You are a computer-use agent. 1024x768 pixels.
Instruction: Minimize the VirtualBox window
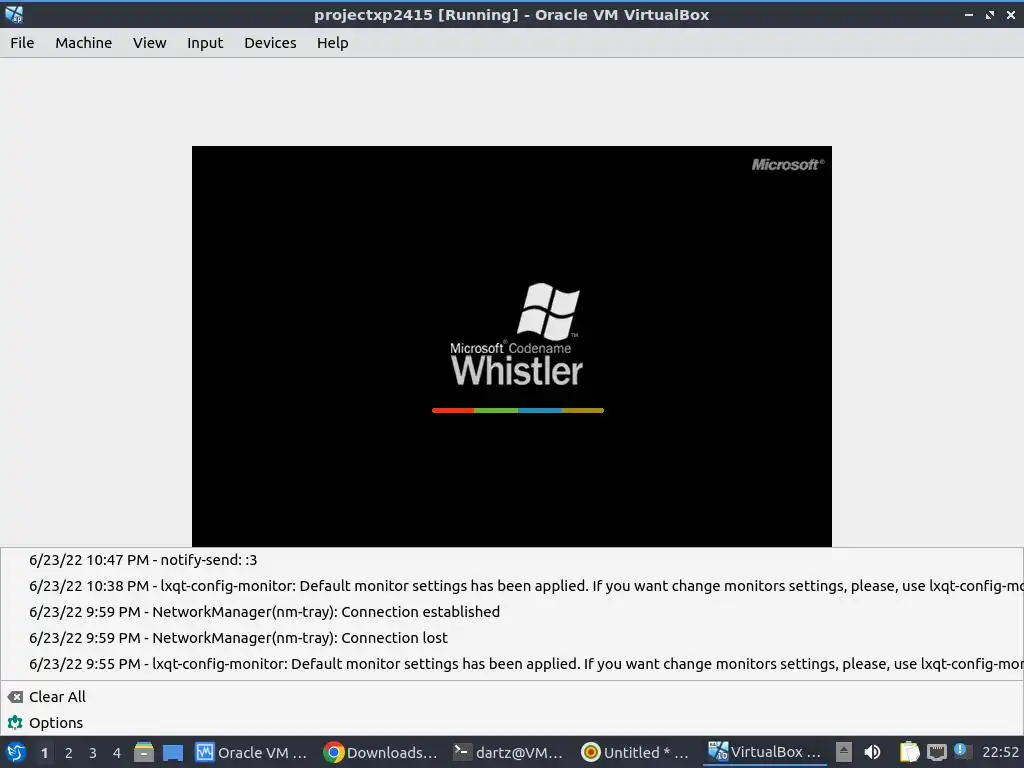point(969,14)
